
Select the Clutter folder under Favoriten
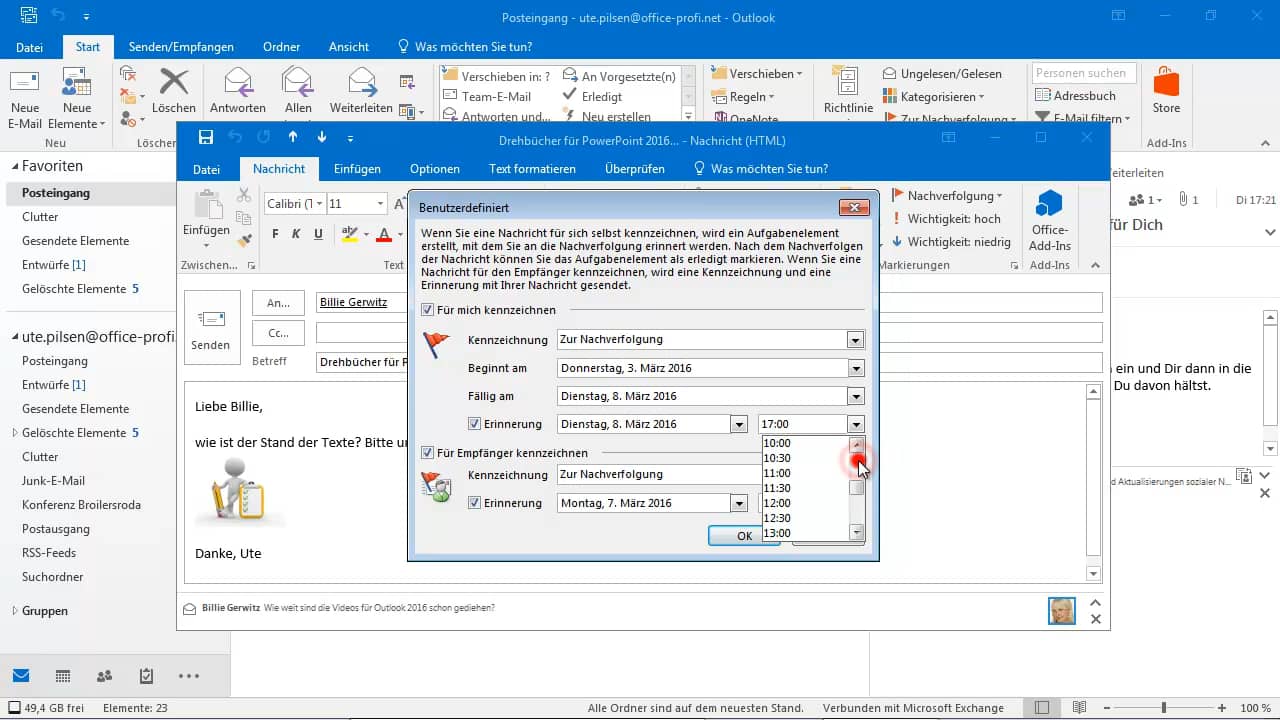click(x=40, y=217)
